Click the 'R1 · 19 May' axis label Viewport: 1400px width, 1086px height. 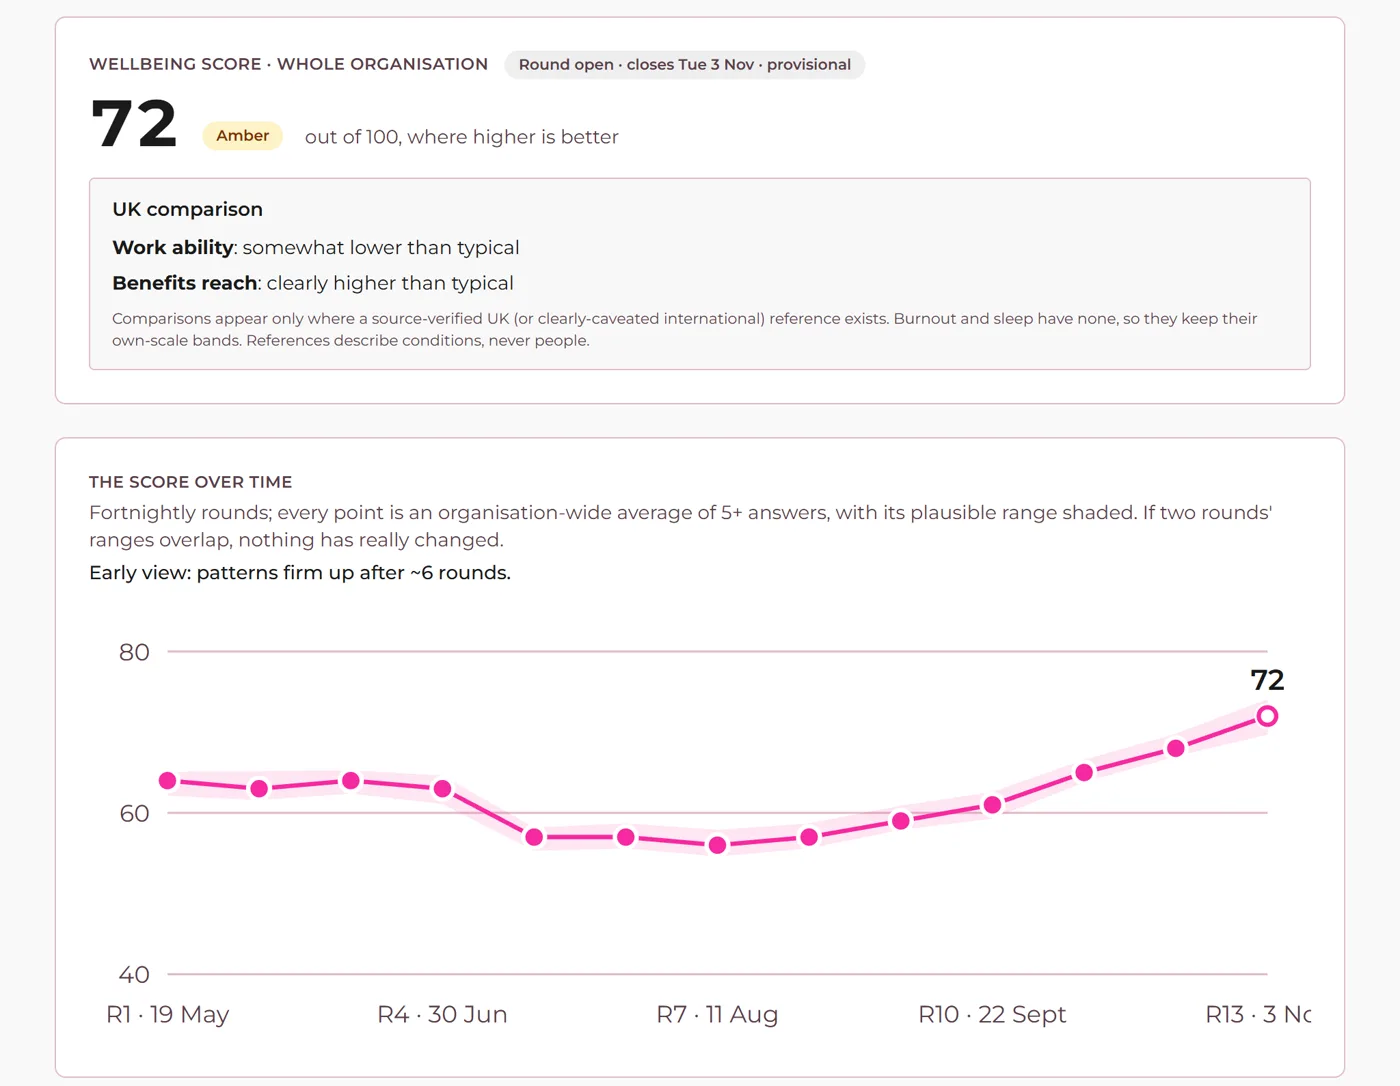click(x=168, y=1014)
